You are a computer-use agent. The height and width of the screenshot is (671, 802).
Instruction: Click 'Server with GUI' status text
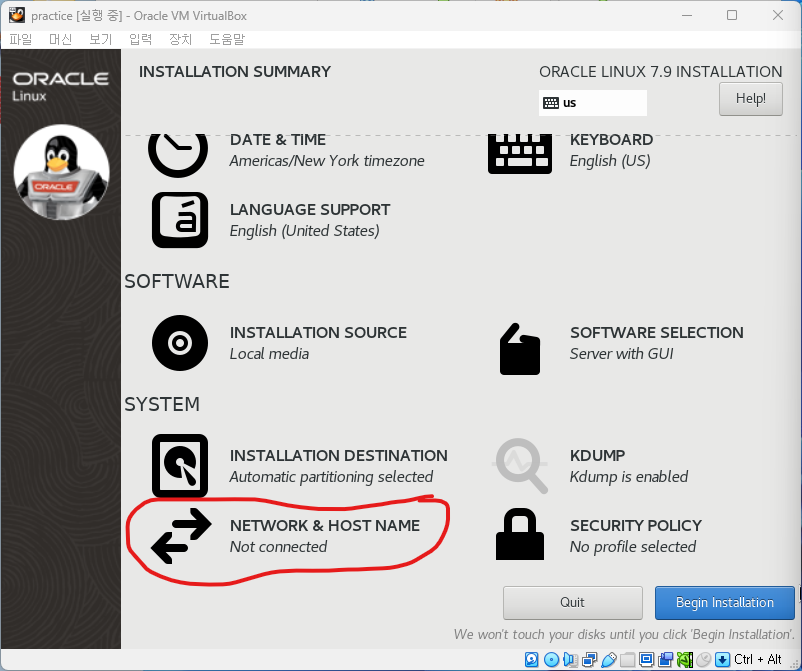point(621,353)
